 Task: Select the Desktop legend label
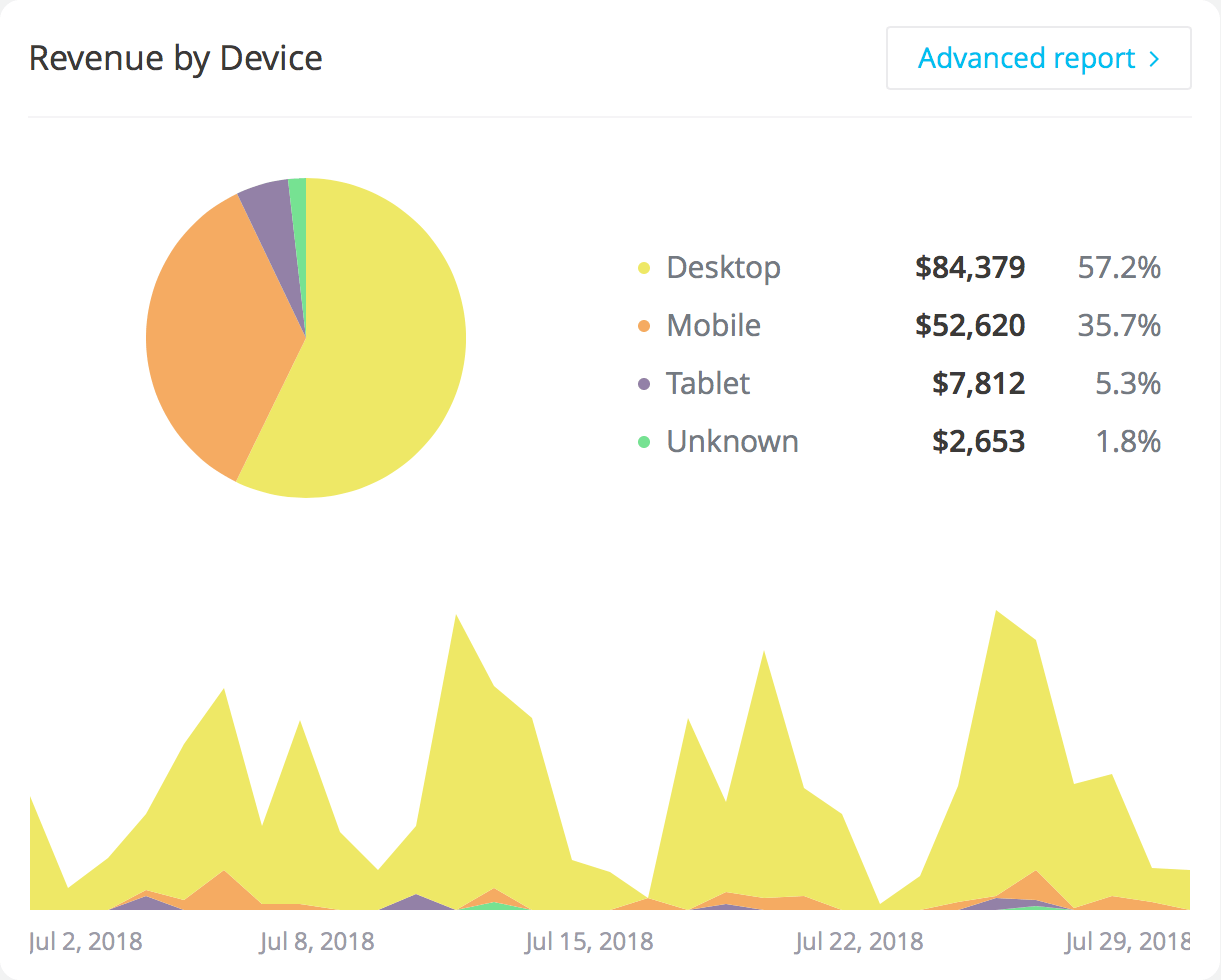724,268
